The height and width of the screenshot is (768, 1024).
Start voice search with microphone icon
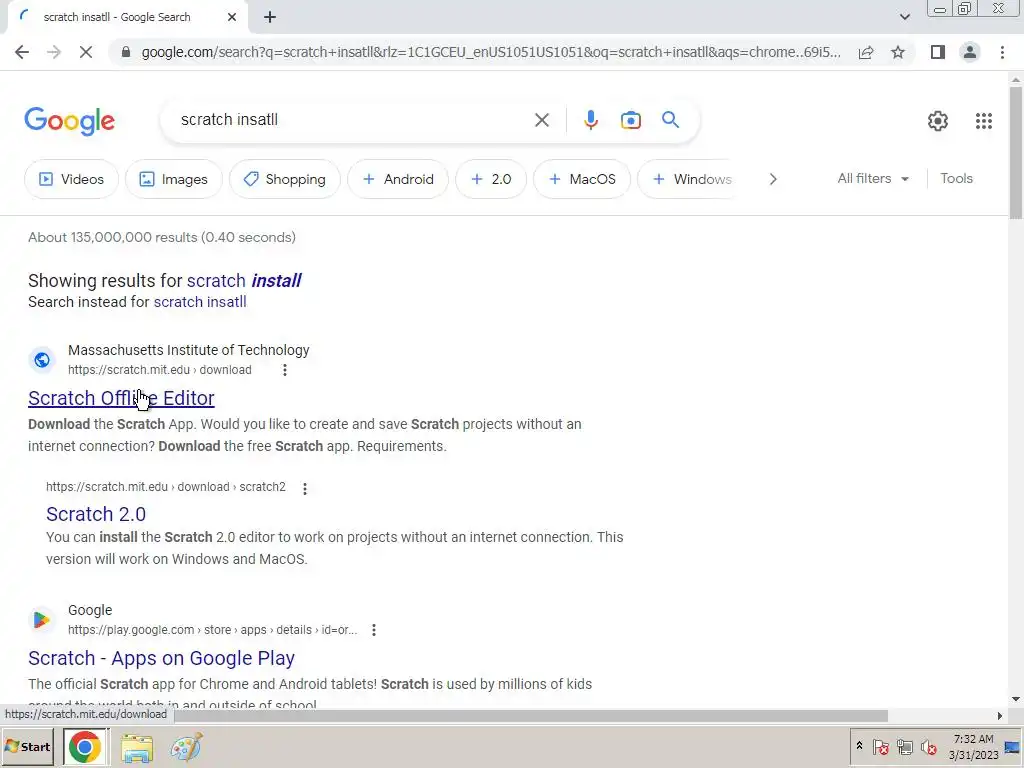click(x=590, y=120)
